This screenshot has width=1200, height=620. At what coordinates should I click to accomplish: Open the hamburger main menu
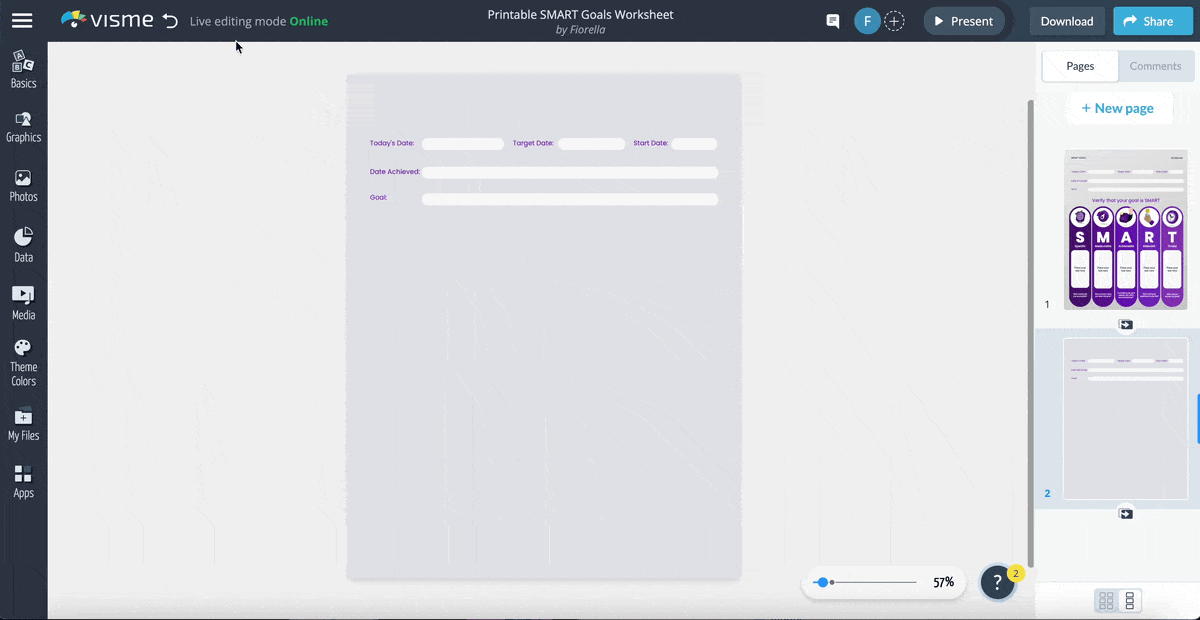21,21
